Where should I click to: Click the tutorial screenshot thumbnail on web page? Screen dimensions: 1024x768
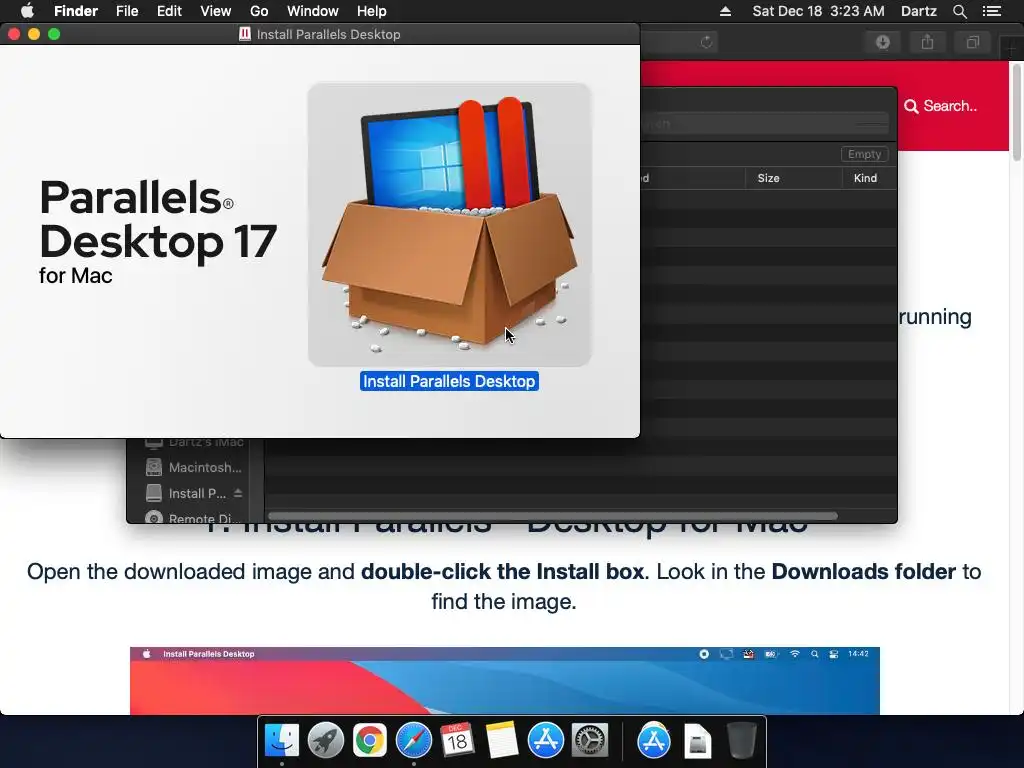click(505, 680)
